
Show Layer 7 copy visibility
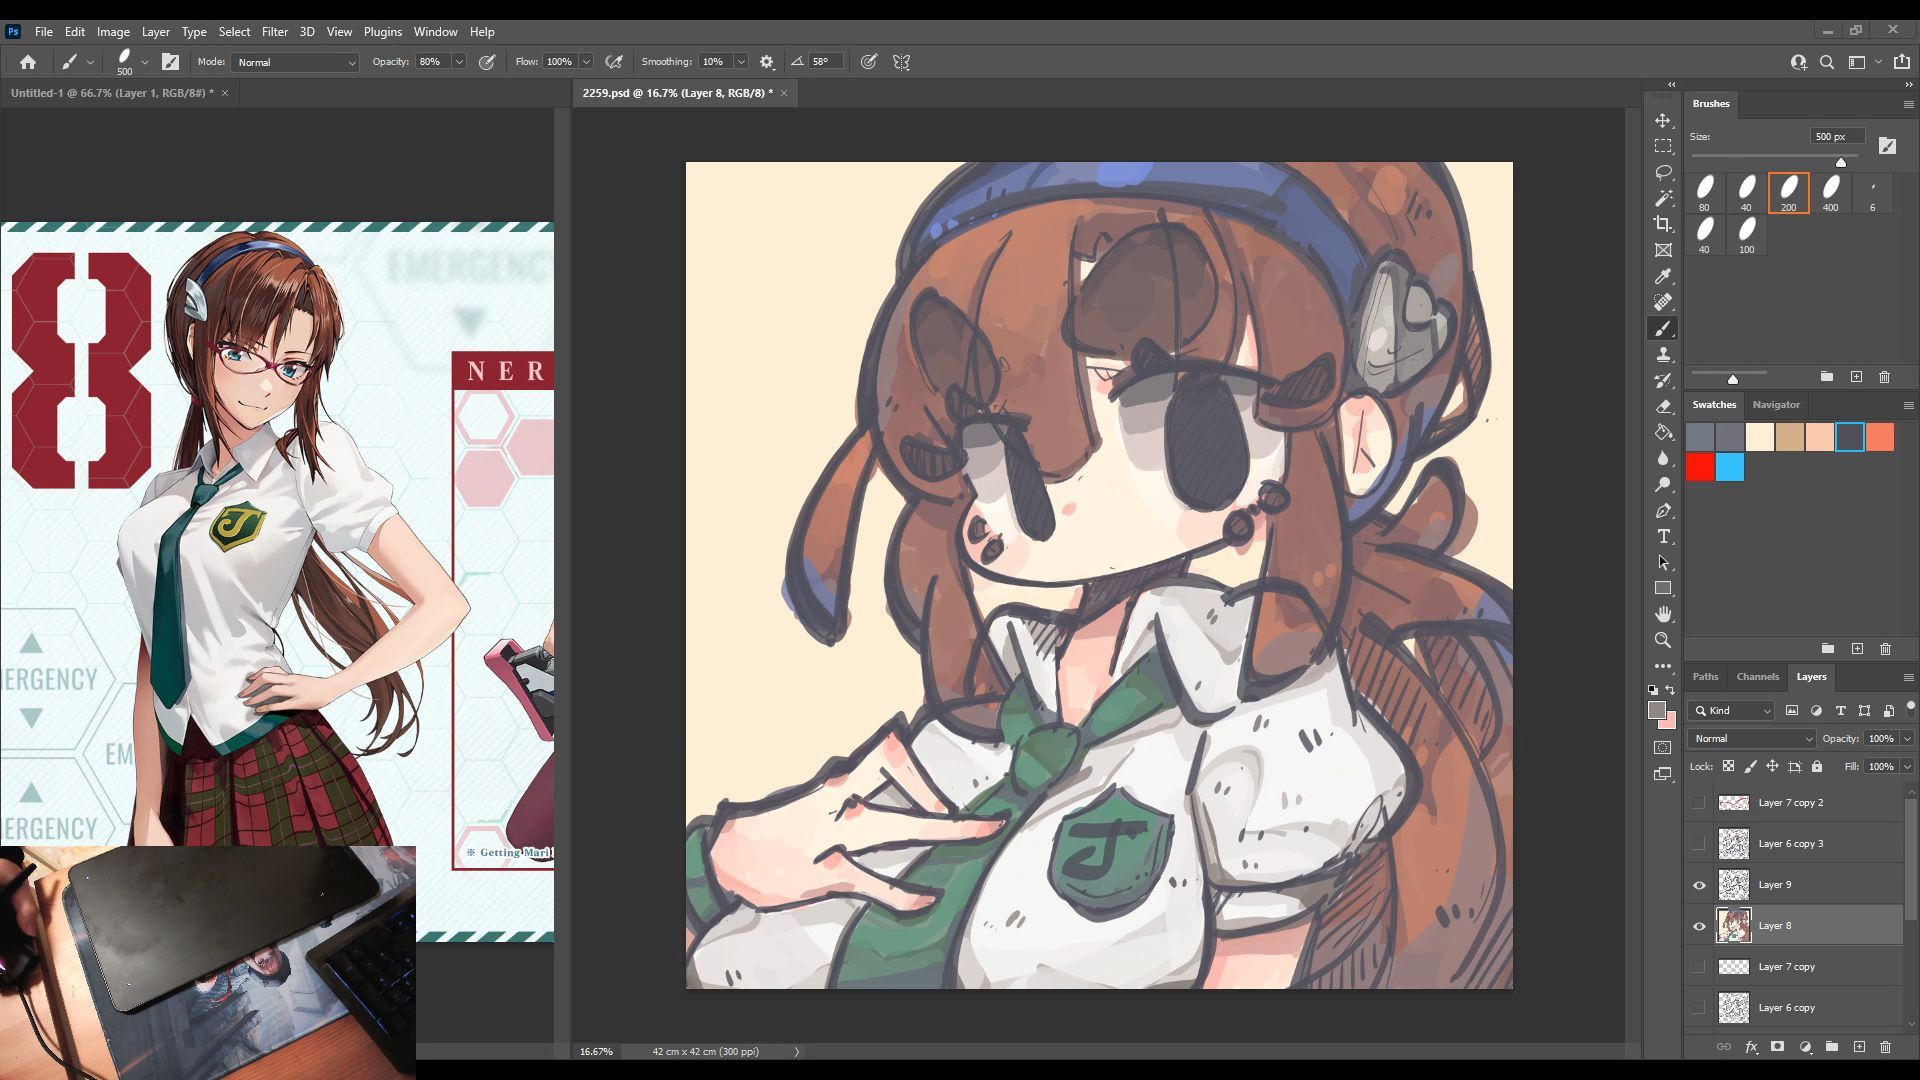(x=1699, y=967)
